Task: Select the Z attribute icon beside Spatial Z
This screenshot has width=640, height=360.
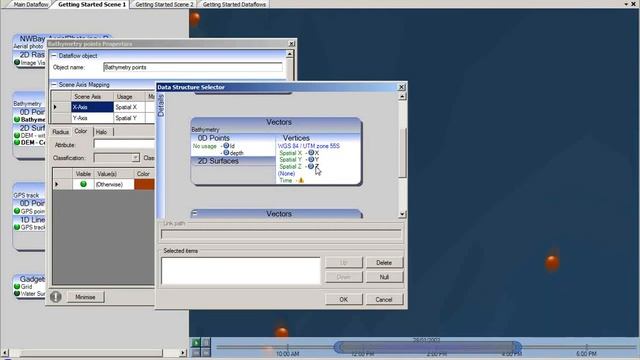Action: (311, 167)
